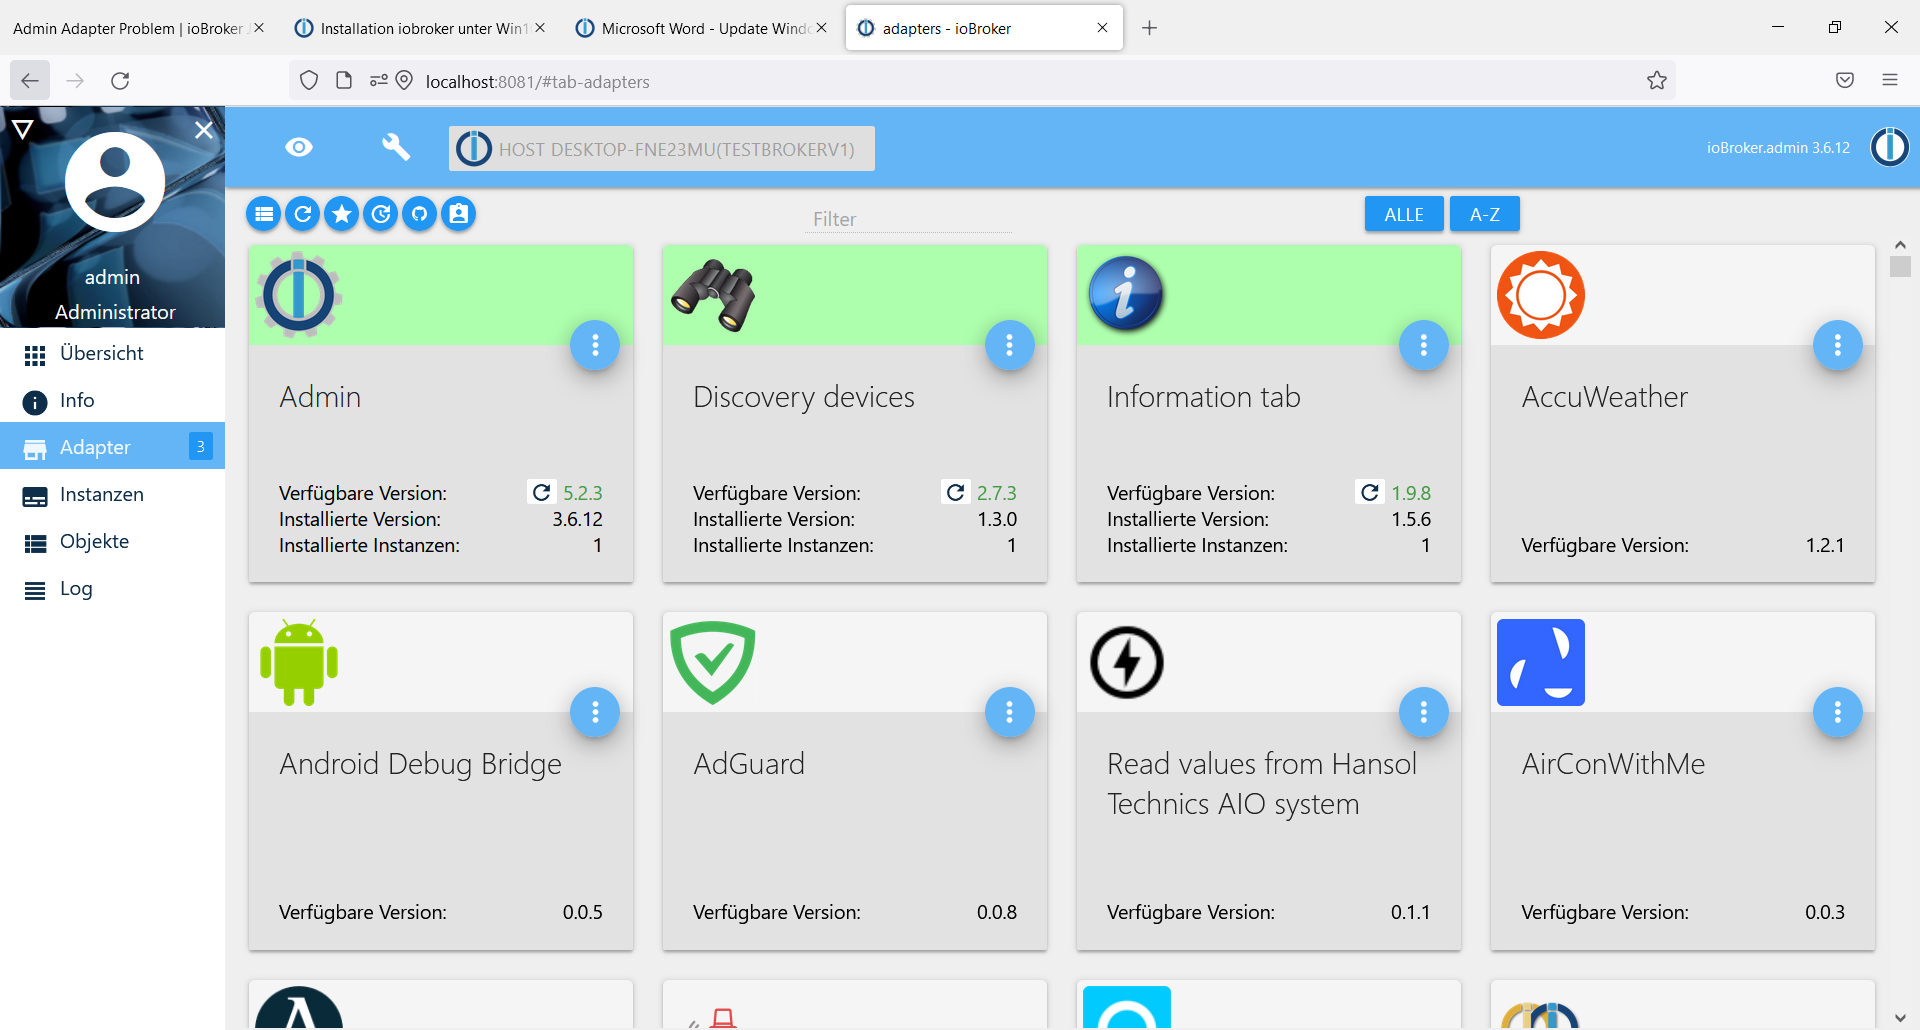Update Discovery devices via refresh icon near 2.7.3
This screenshot has height=1030, width=1920.
(x=955, y=492)
